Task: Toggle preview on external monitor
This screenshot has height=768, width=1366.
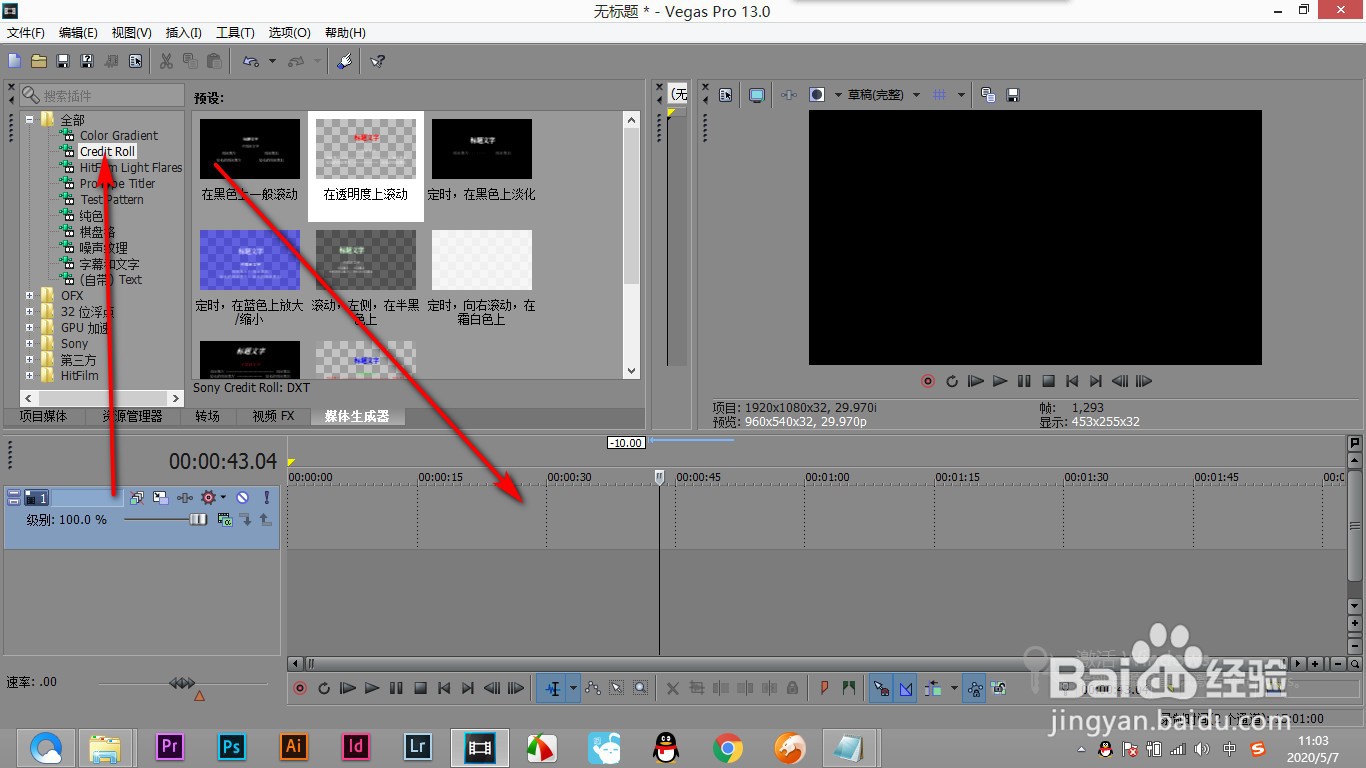Action: 757,95
